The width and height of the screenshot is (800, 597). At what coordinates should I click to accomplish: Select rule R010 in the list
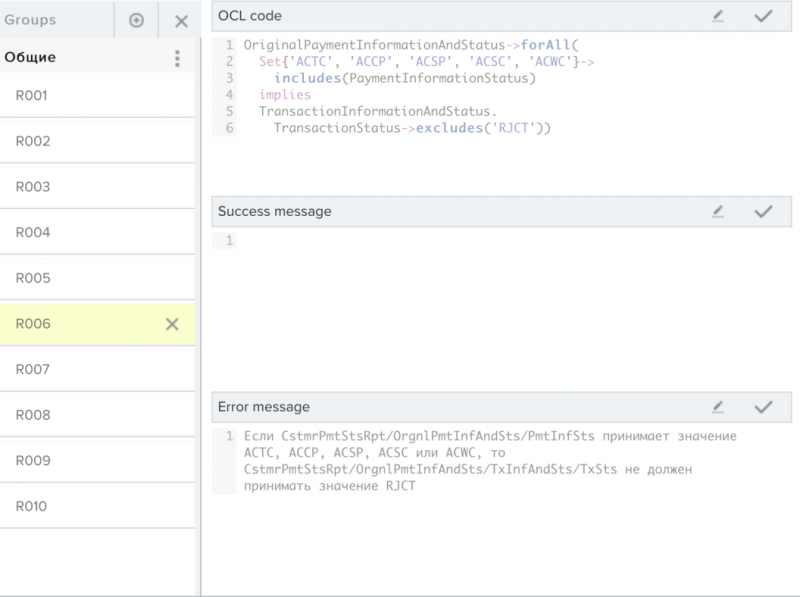97,507
